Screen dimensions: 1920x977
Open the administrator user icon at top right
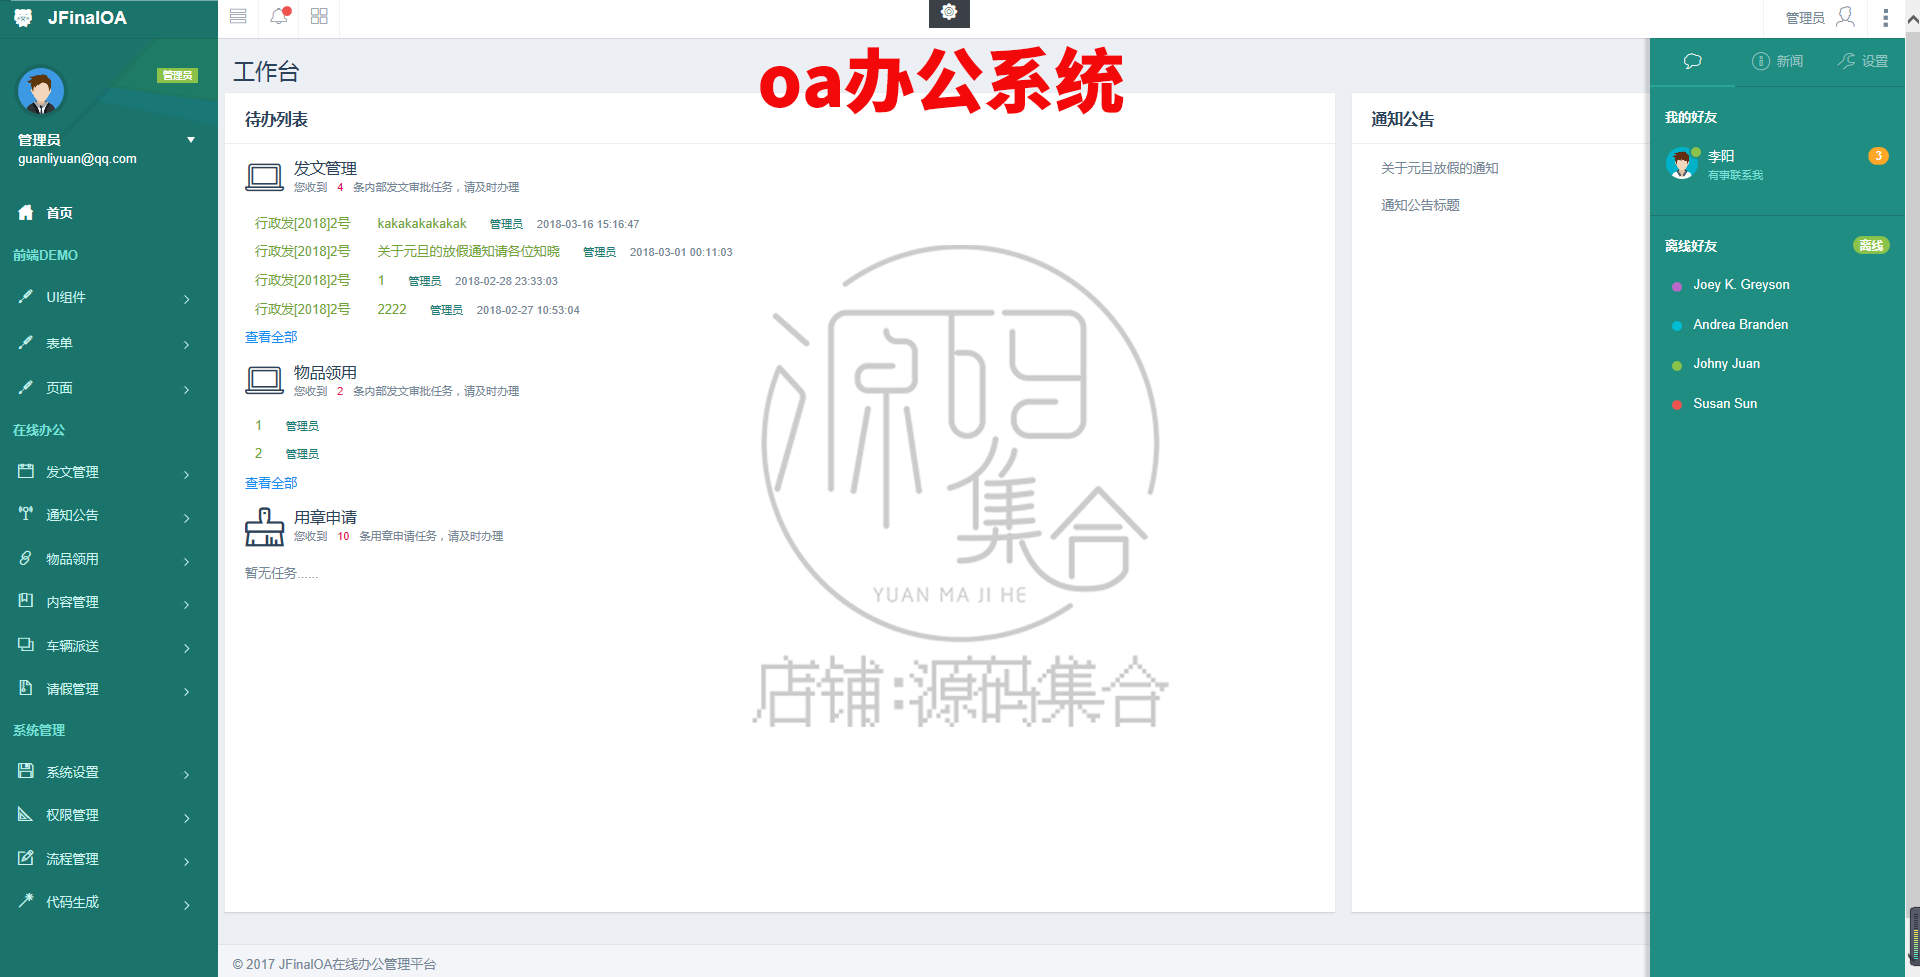pos(1846,16)
